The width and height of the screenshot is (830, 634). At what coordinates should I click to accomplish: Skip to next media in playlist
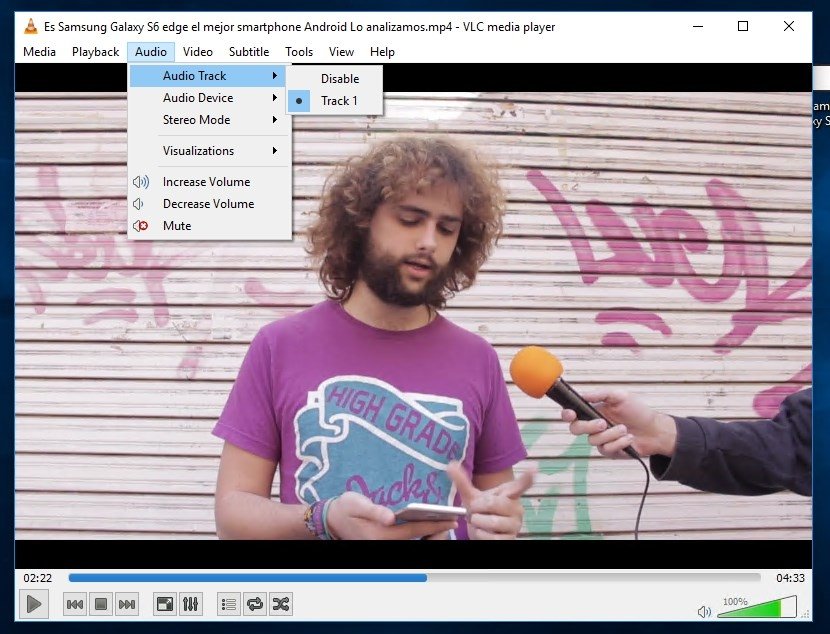click(127, 604)
